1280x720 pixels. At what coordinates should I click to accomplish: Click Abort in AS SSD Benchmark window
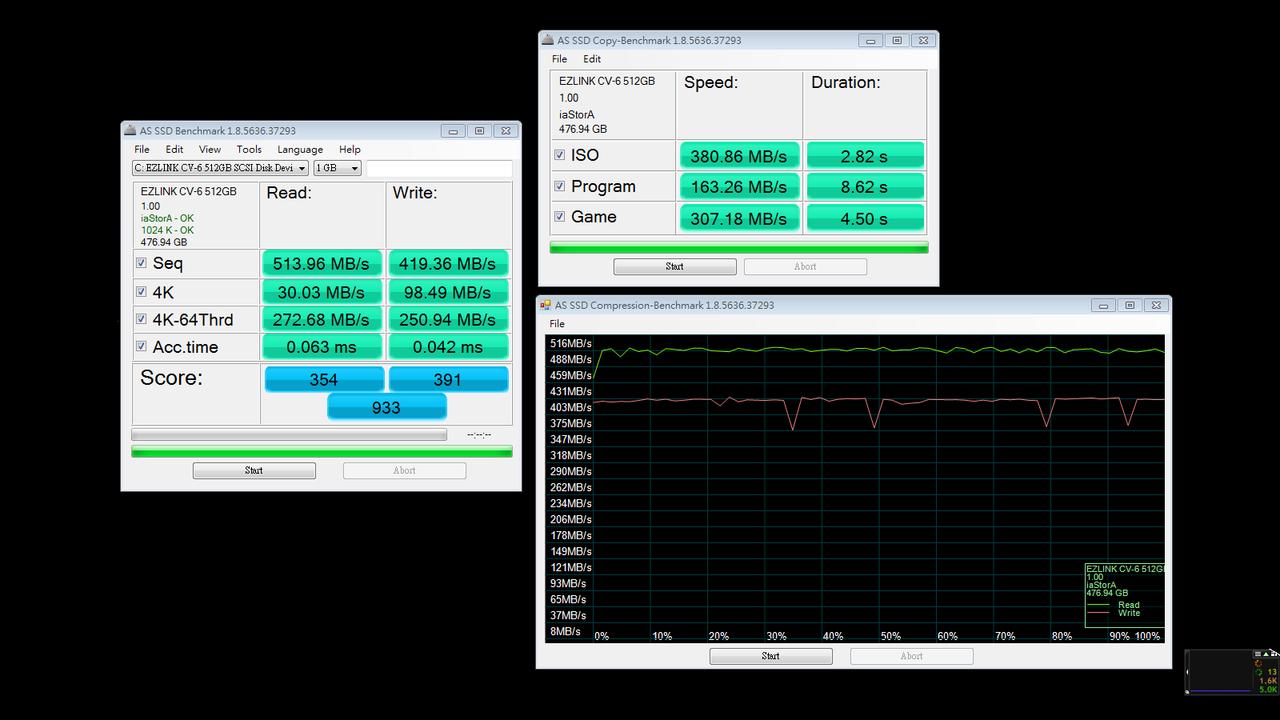point(404,470)
